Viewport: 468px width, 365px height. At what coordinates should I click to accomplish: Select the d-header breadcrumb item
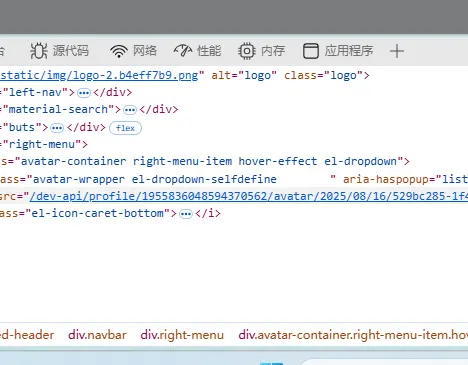[x=27, y=335]
